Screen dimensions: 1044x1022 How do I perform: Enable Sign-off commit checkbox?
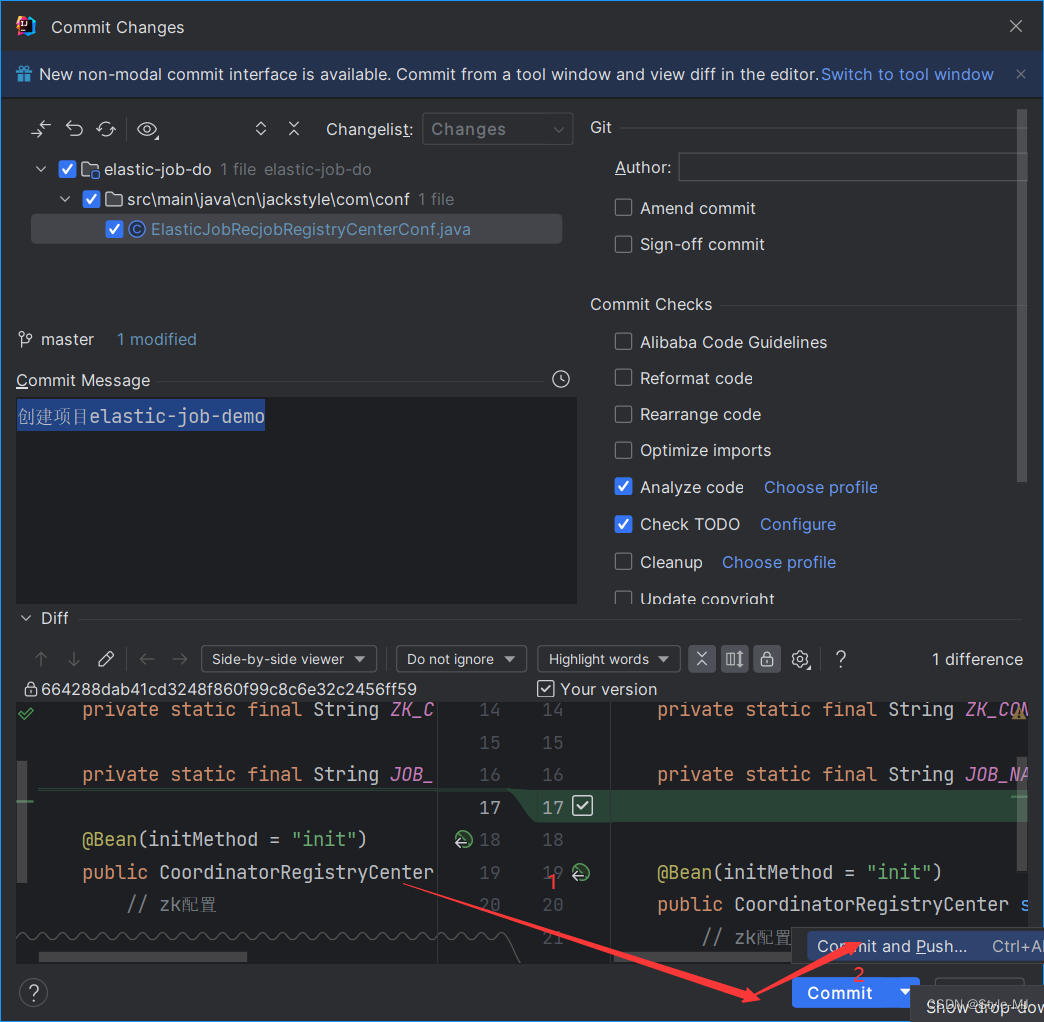623,244
